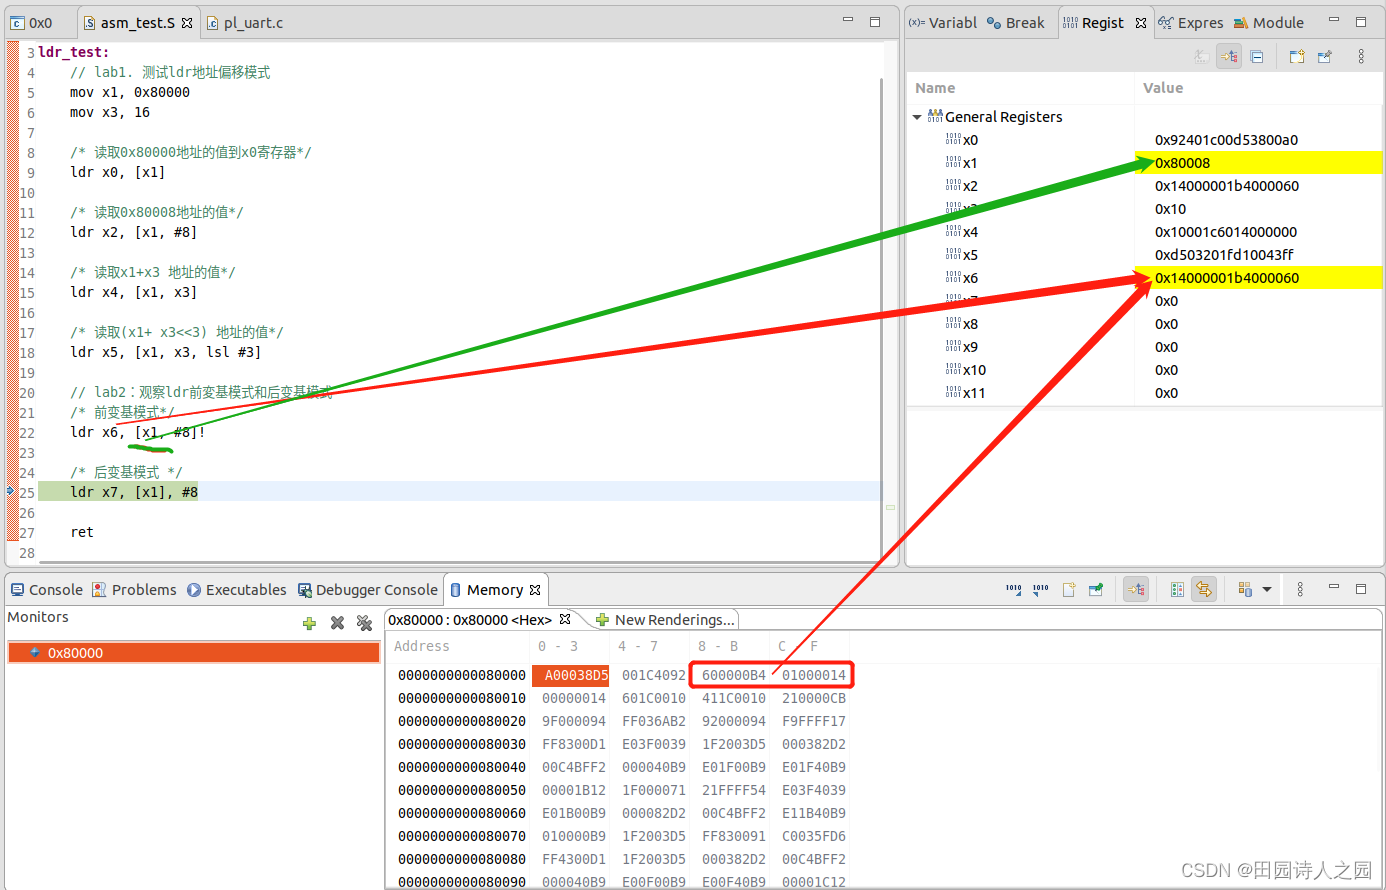The width and height of the screenshot is (1386, 890).
Task: Open new Memory view icon
Action: (x=1069, y=590)
